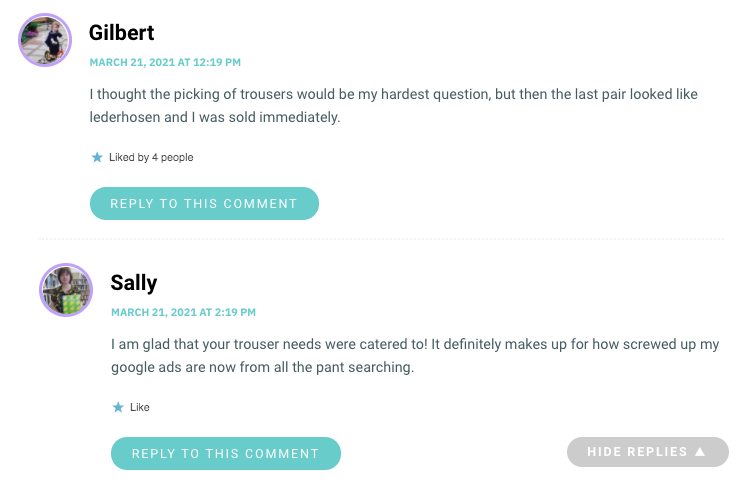
Task: Click Gilbert's comment text about trousers
Action: (x=393, y=105)
